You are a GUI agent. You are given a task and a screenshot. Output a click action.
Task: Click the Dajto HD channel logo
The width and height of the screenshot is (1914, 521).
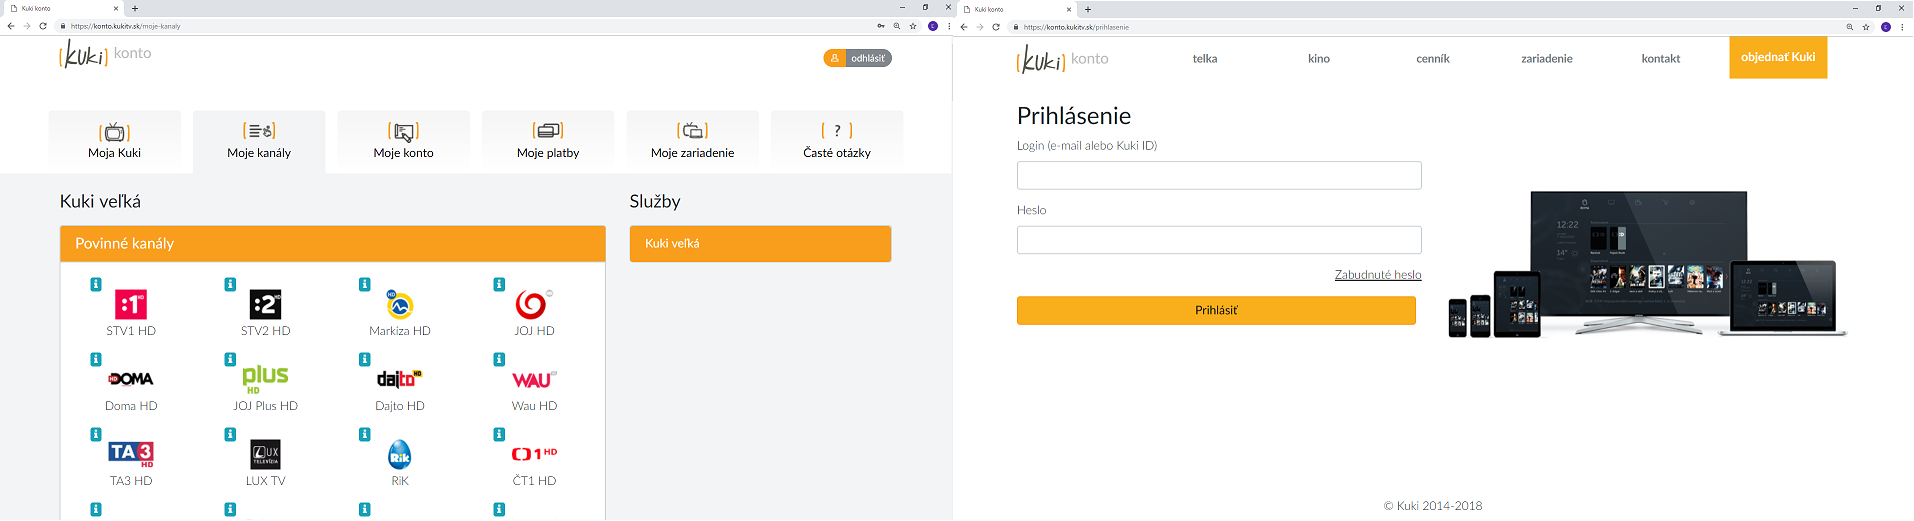tap(400, 379)
